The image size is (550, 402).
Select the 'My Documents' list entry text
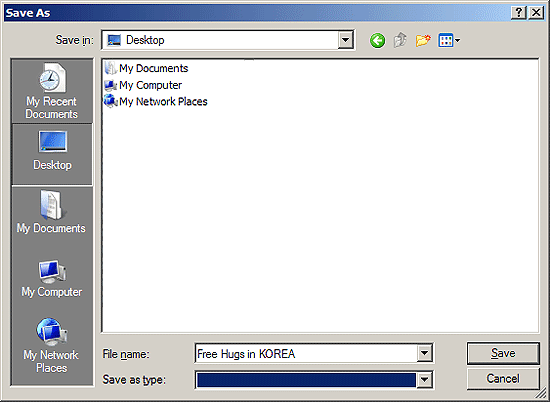(154, 68)
